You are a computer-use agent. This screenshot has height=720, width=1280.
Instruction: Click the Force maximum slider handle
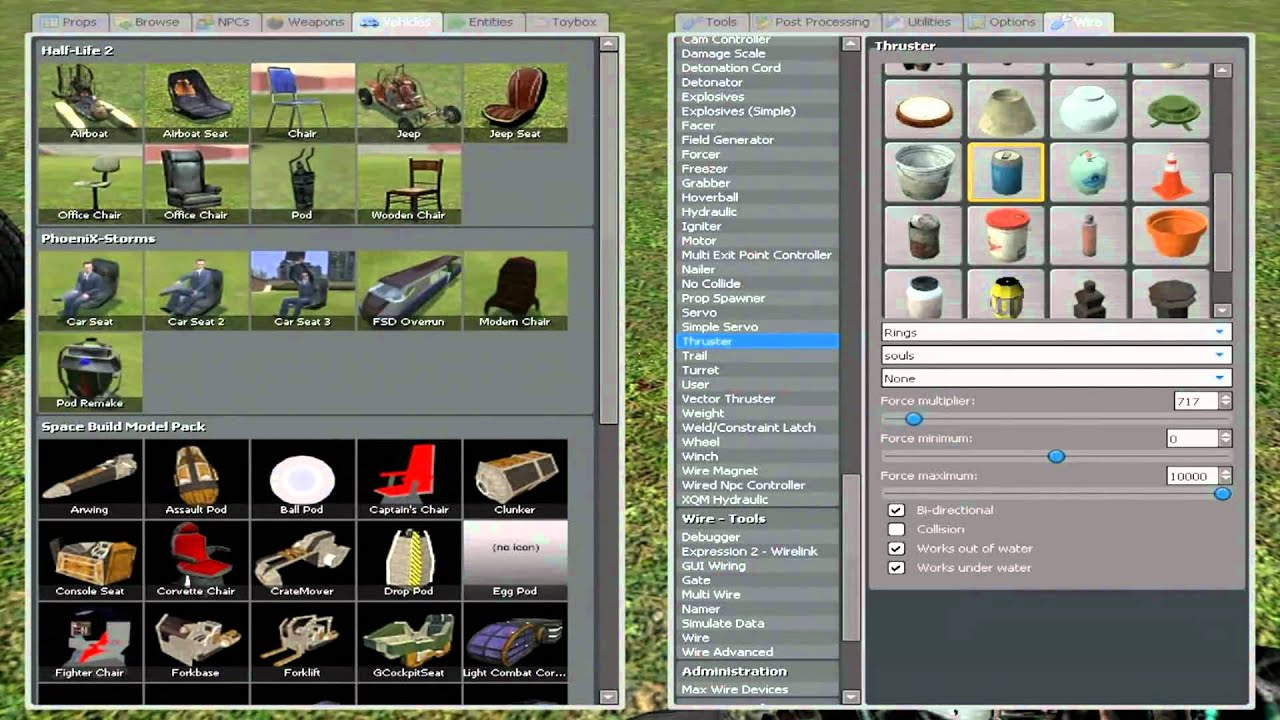click(1222, 494)
